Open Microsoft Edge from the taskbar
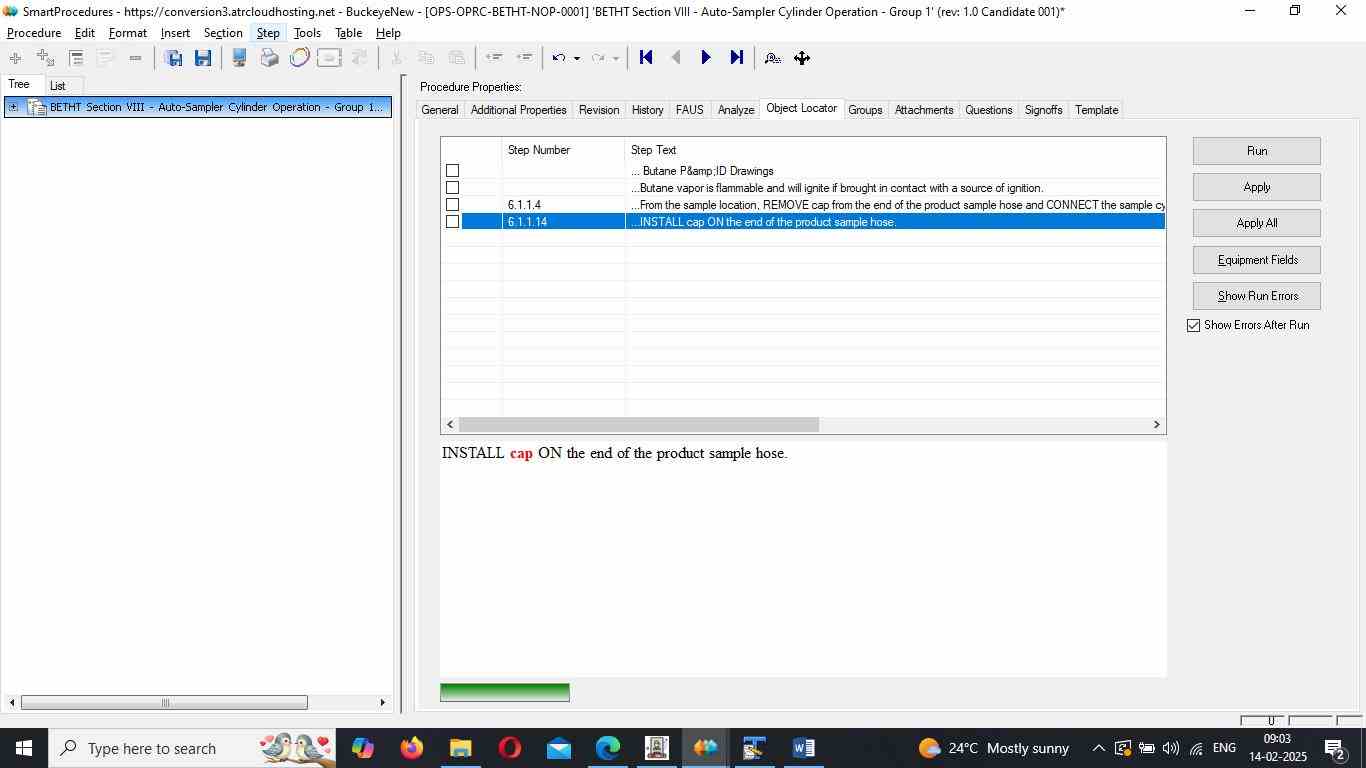 tap(607, 748)
